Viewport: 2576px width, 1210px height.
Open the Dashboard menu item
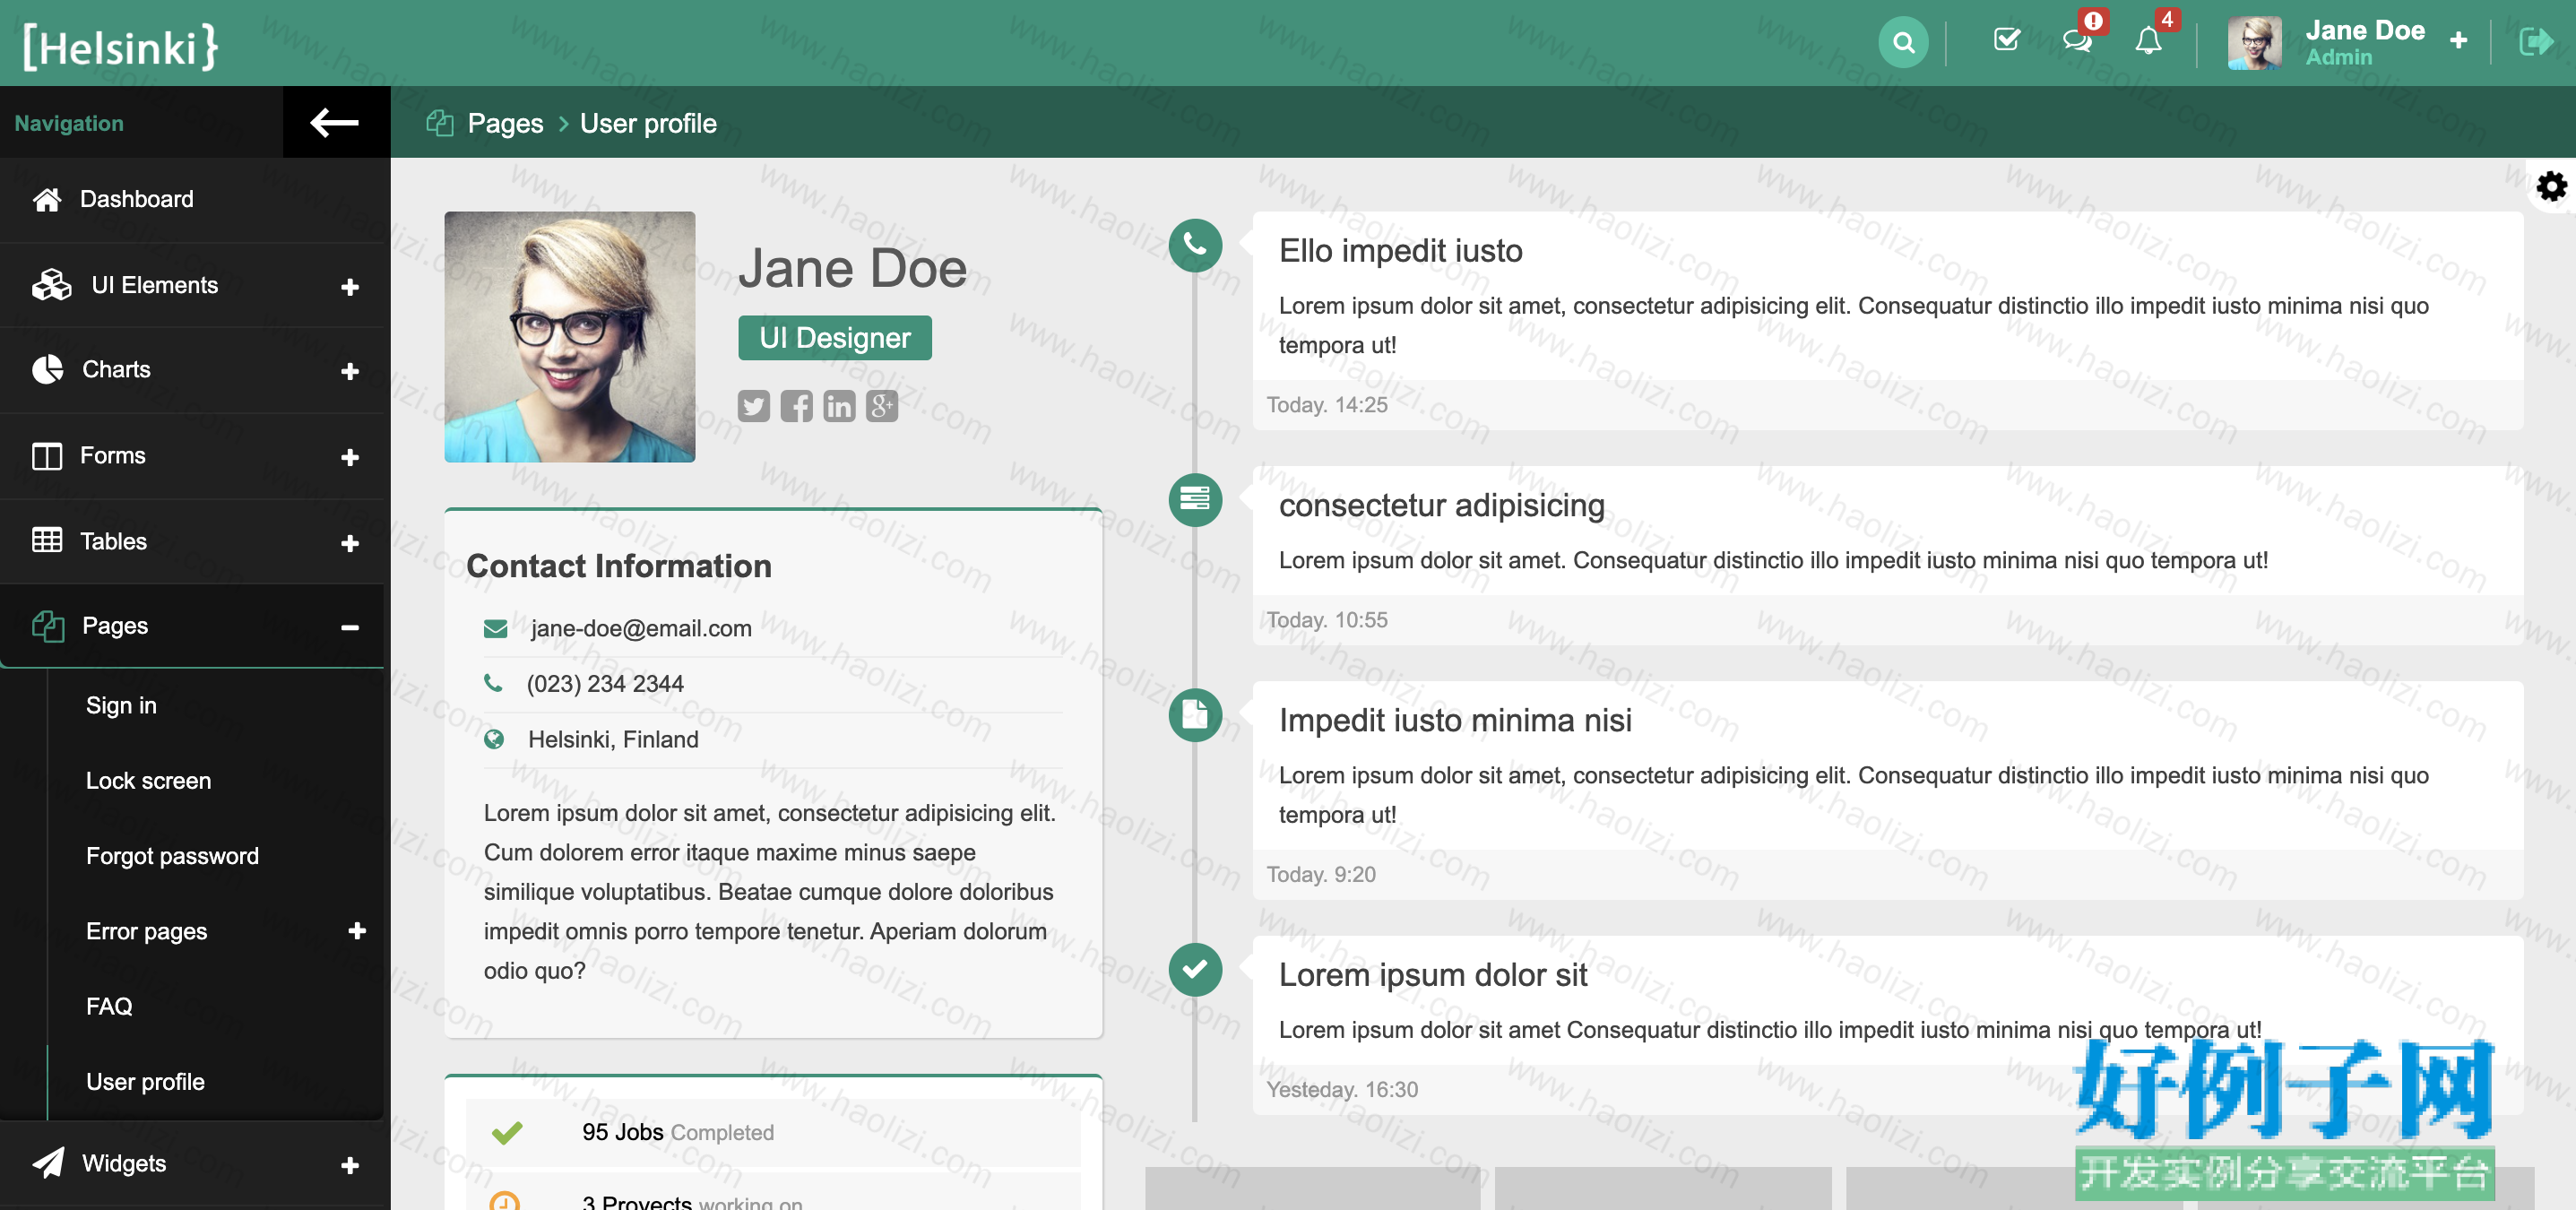[x=192, y=199]
